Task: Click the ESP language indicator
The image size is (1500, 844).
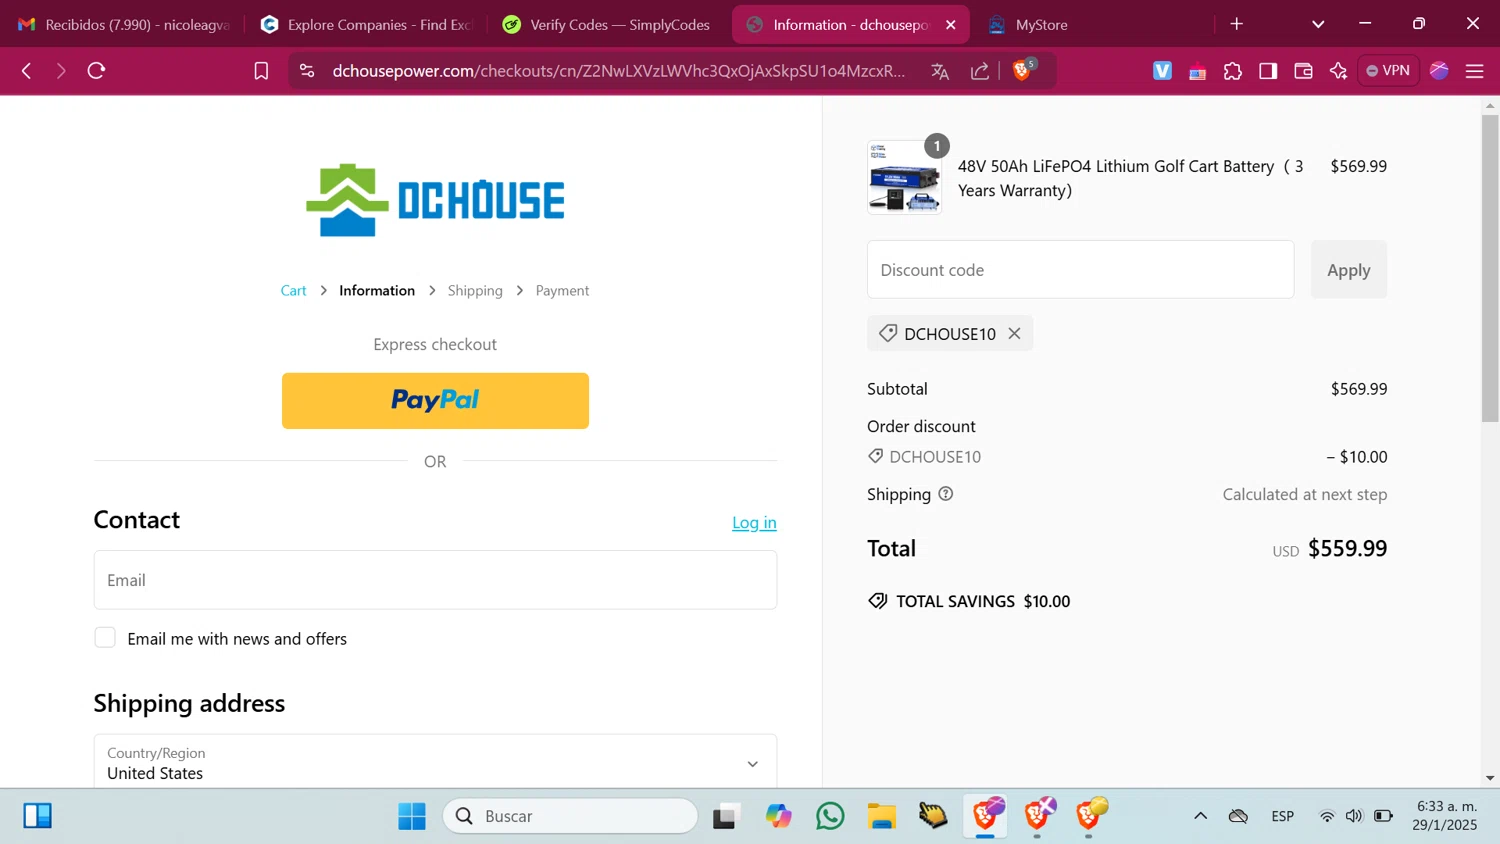Action: click(1283, 816)
